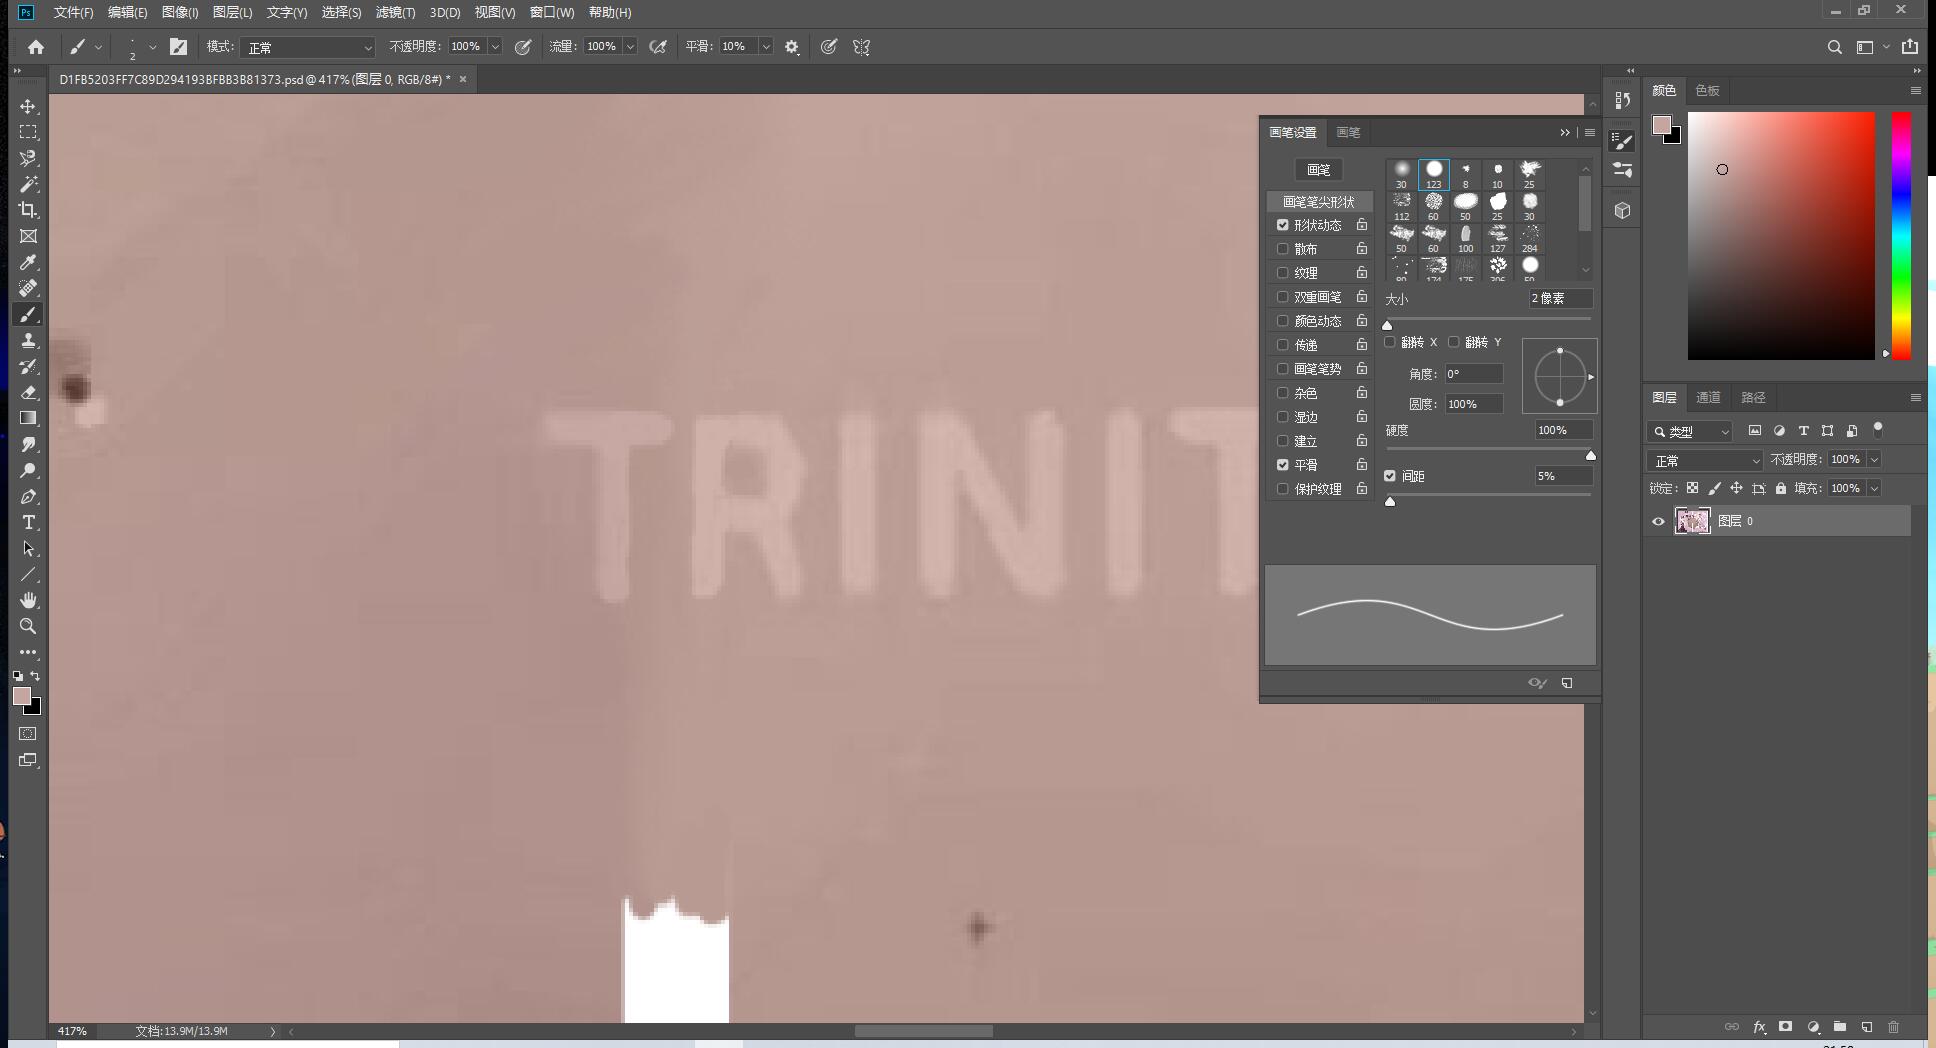Open brush preset picker dropdown

click(152, 47)
